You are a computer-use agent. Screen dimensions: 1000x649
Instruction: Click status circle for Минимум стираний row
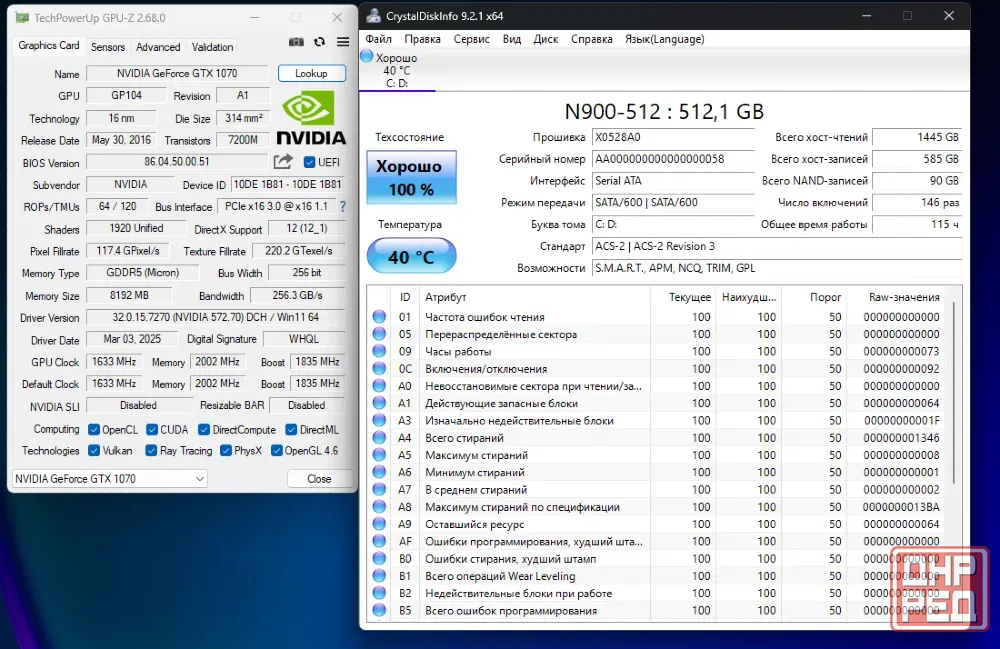click(379, 471)
